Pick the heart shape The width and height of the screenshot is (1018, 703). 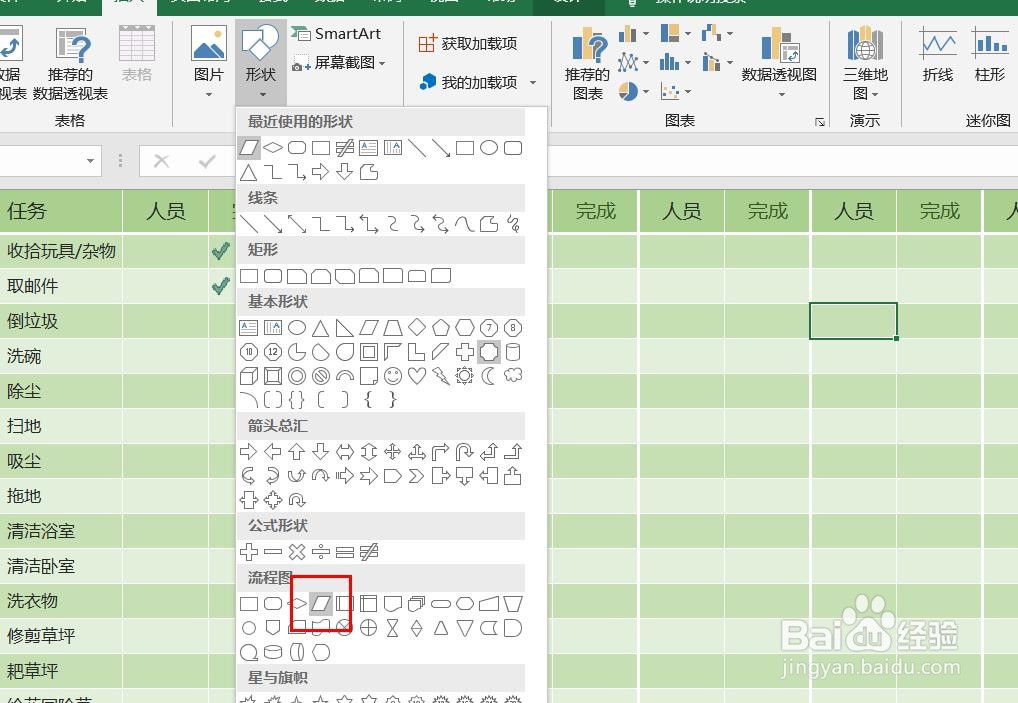pyautogui.click(x=417, y=376)
